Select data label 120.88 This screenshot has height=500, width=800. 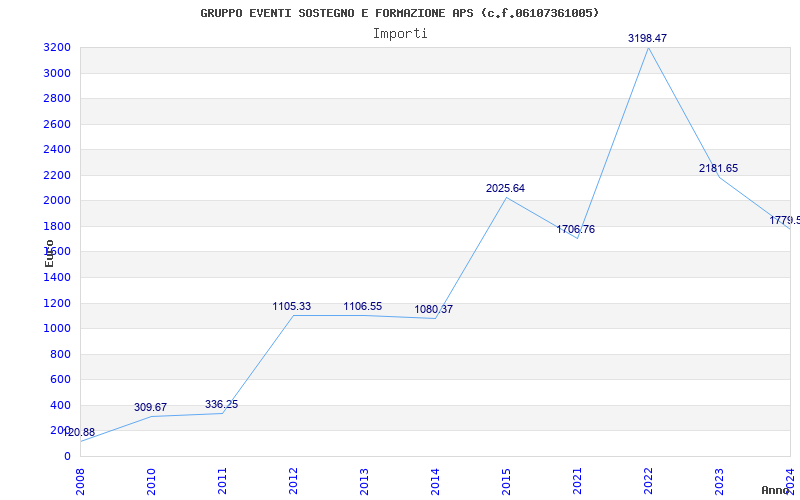(80, 433)
